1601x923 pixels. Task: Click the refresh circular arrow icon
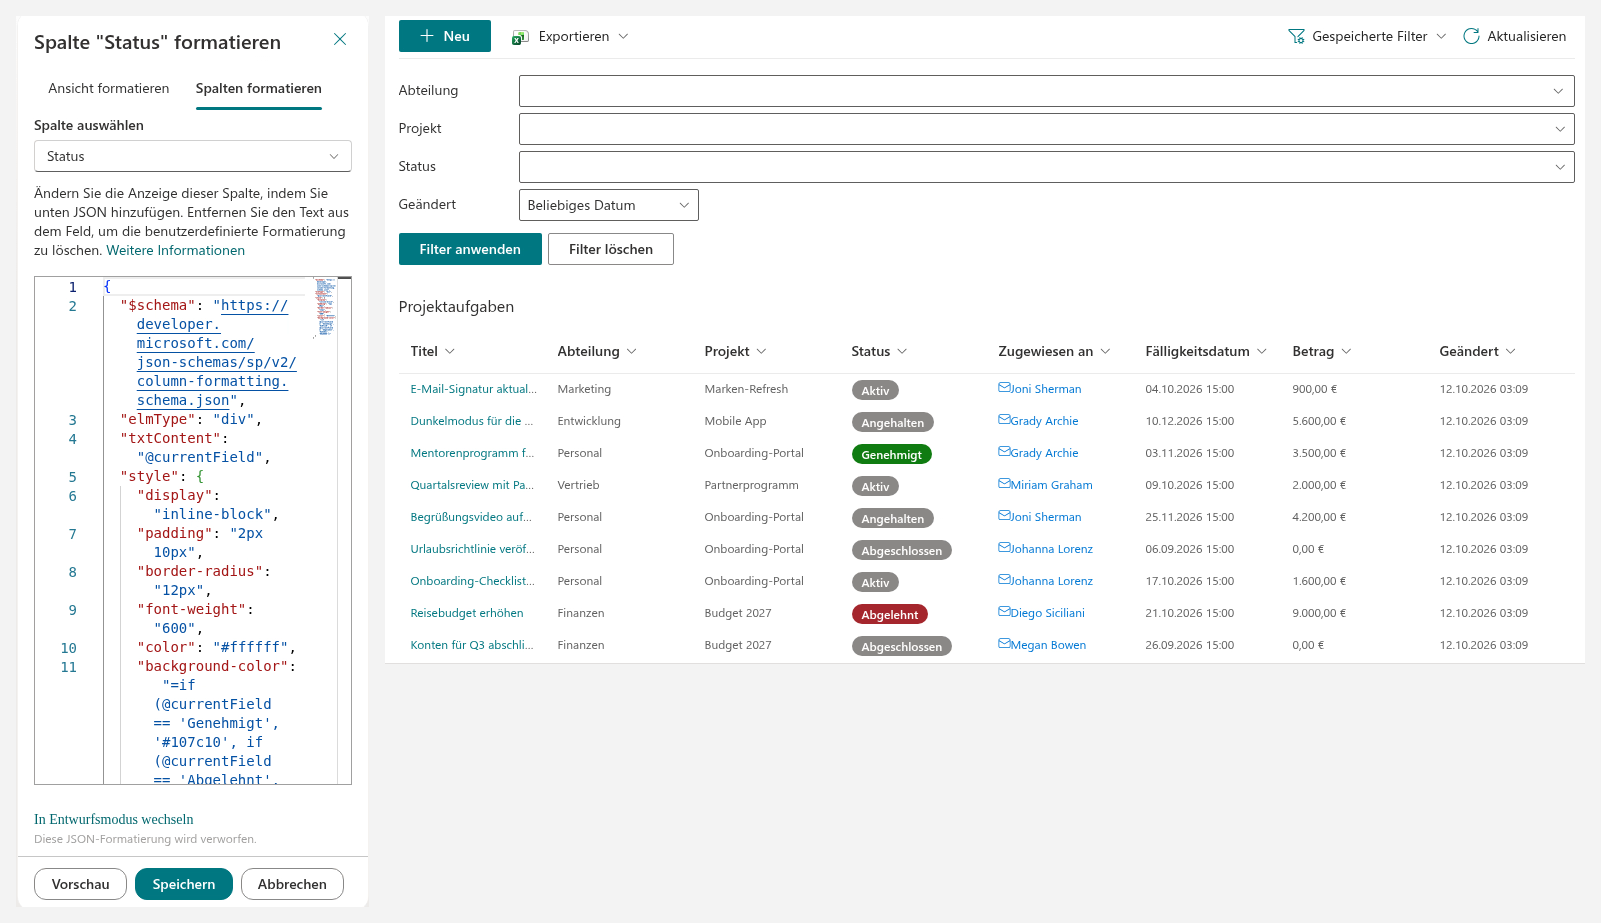coord(1471,36)
